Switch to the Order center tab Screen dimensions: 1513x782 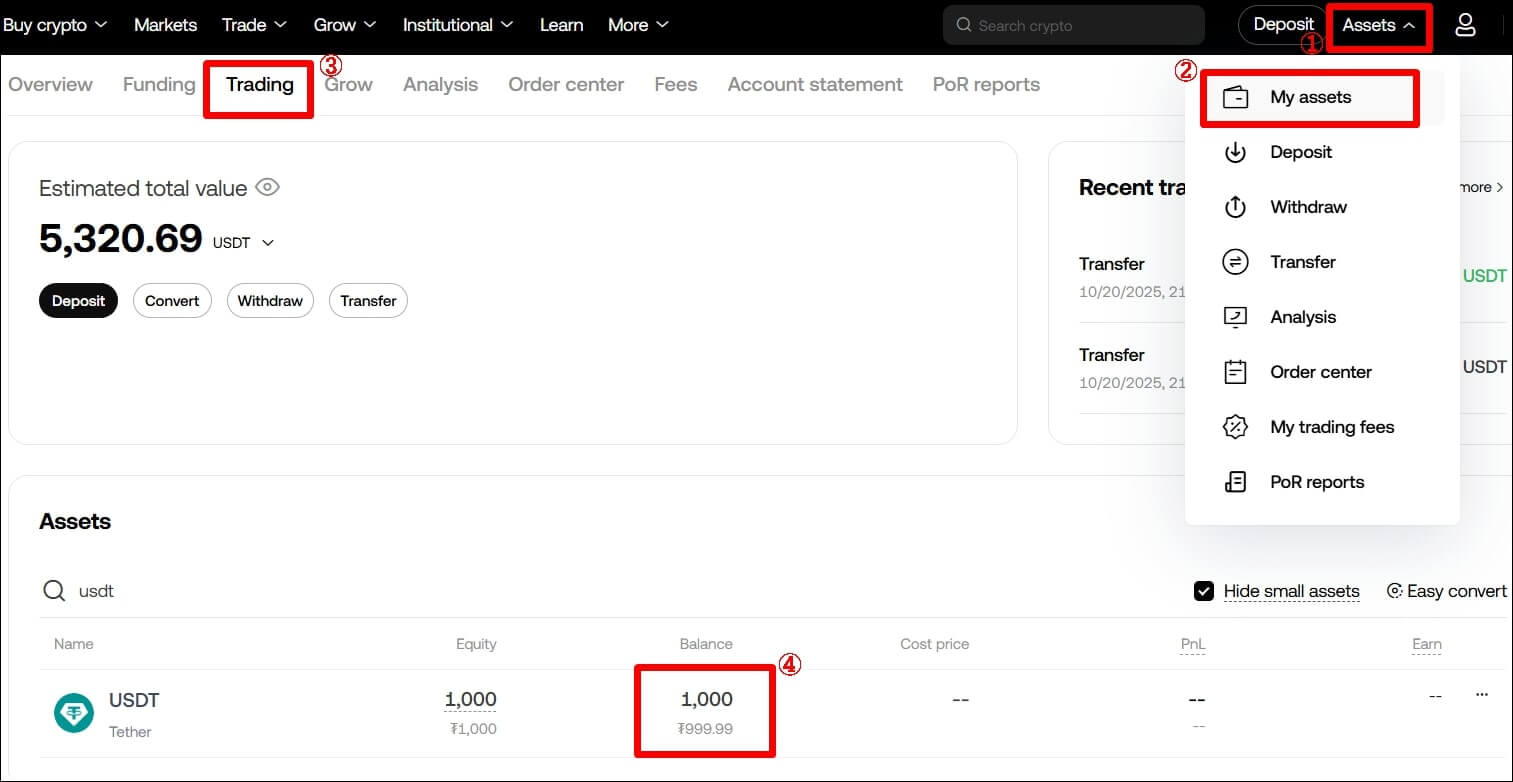(566, 85)
